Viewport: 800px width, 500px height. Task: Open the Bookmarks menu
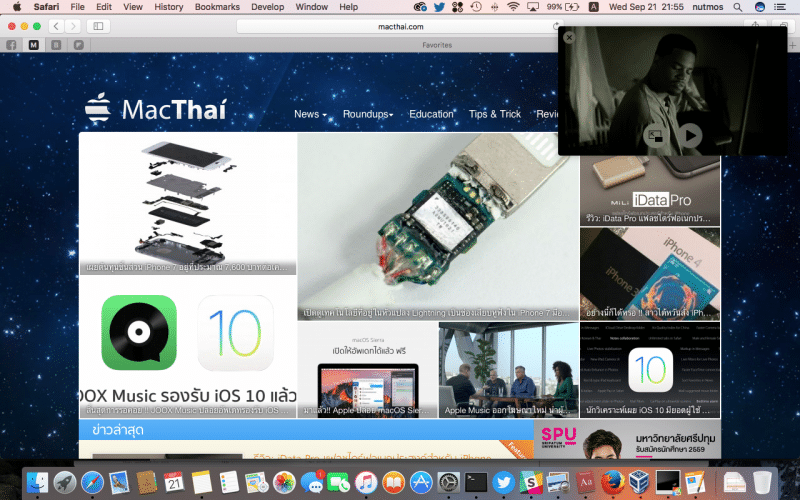pos(217,7)
